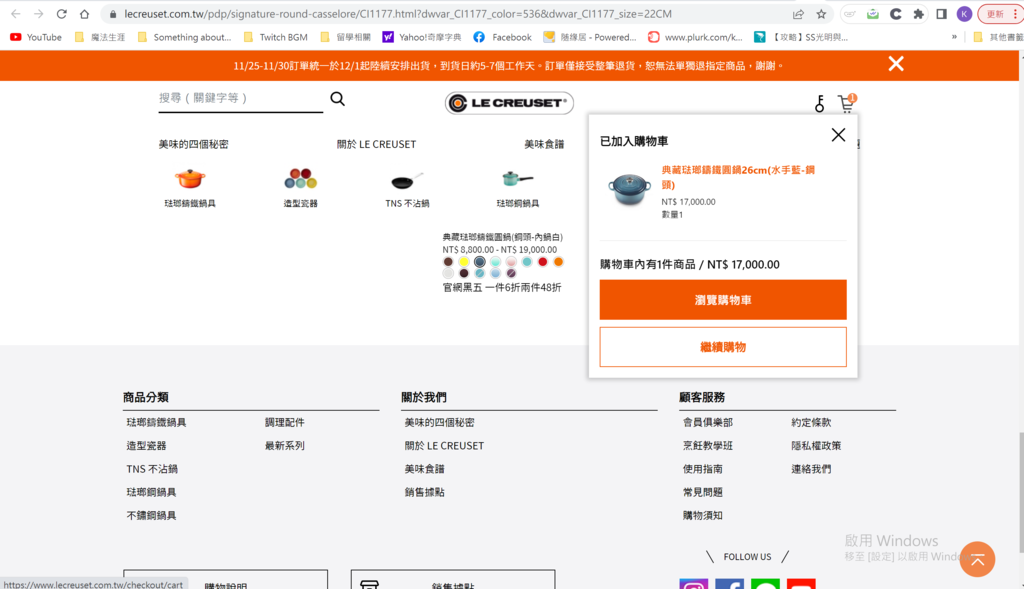Open the 美味的四個秘密 navigation menu
This screenshot has height=589, width=1024.
[x=193, y=144]
